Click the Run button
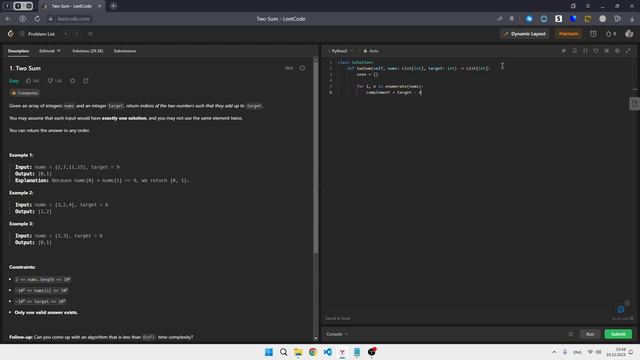 [590, 334]
